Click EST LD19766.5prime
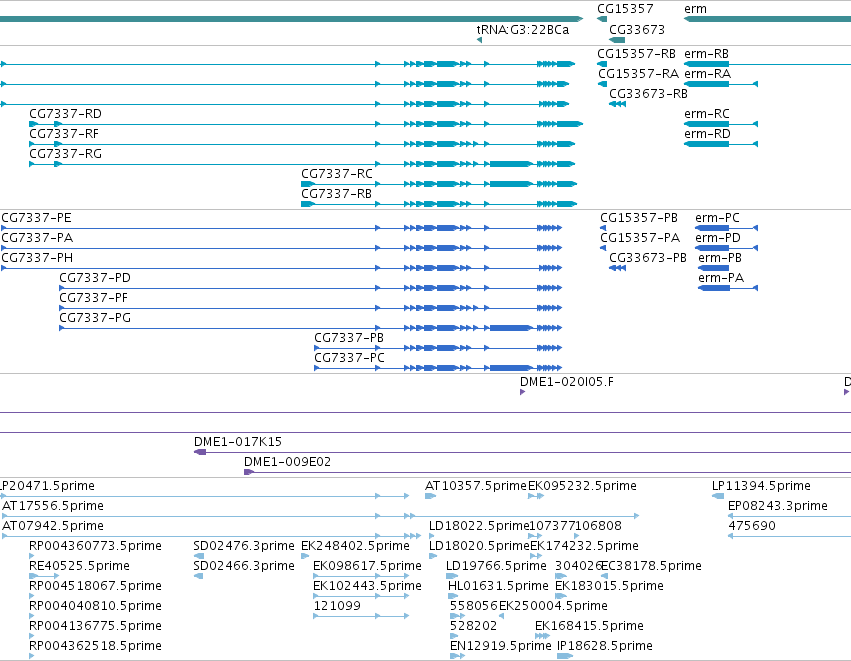The image size is (851, 661). [x=496, y=566]
